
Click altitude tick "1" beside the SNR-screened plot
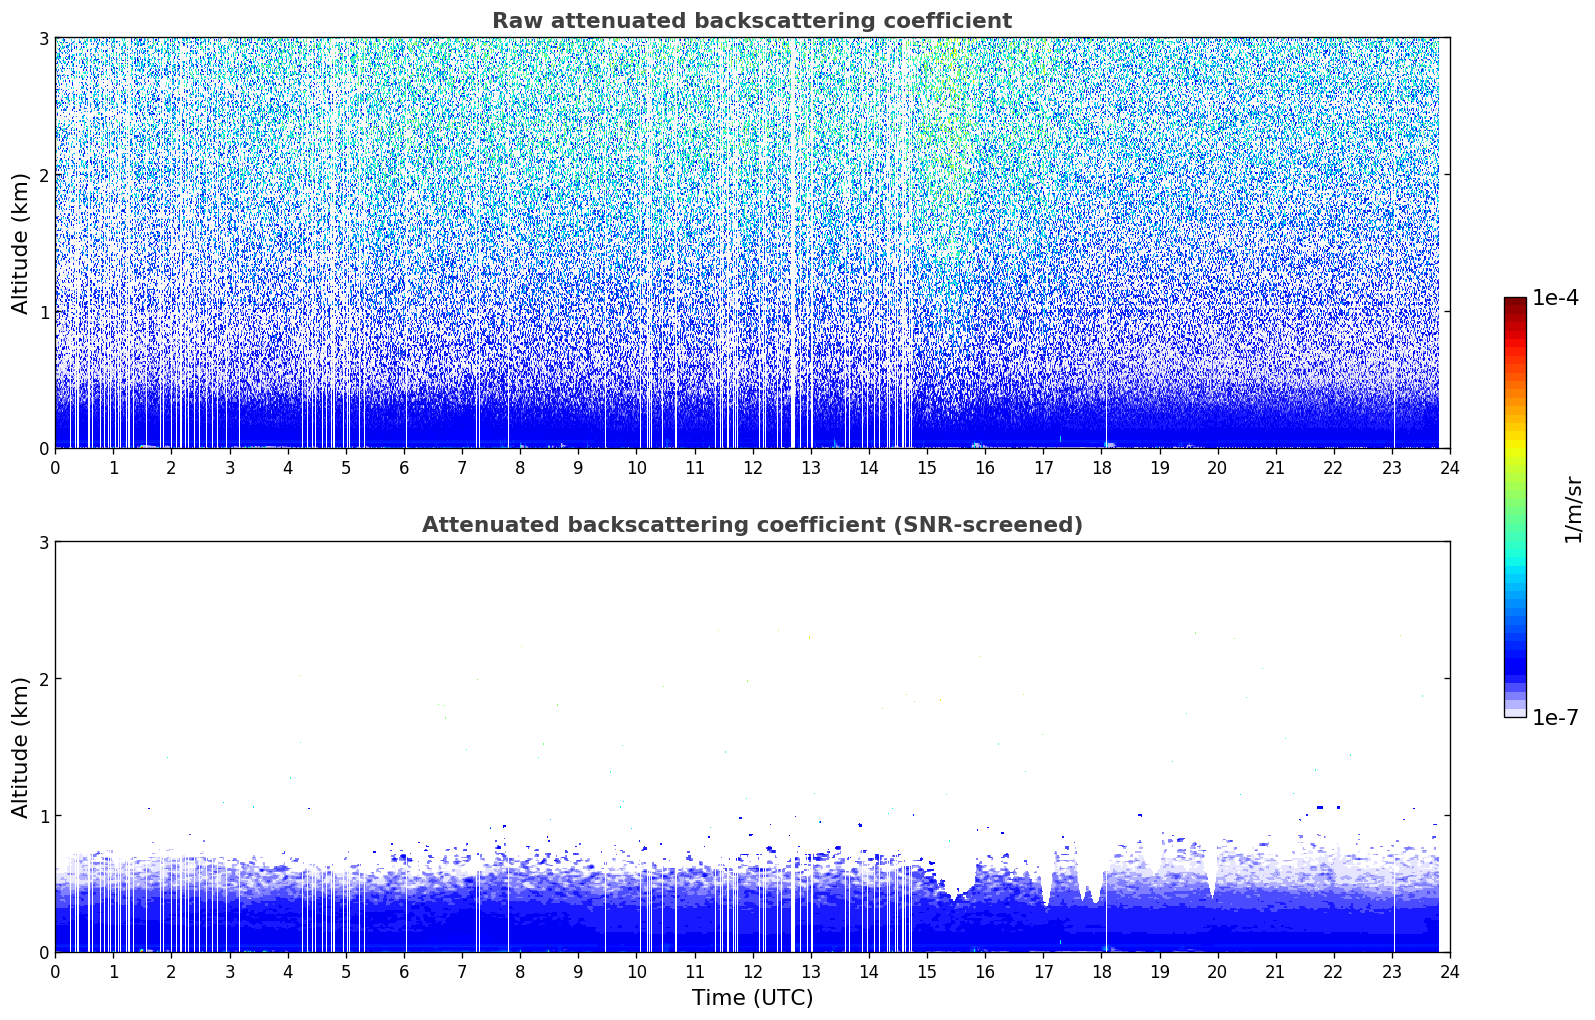43,816
